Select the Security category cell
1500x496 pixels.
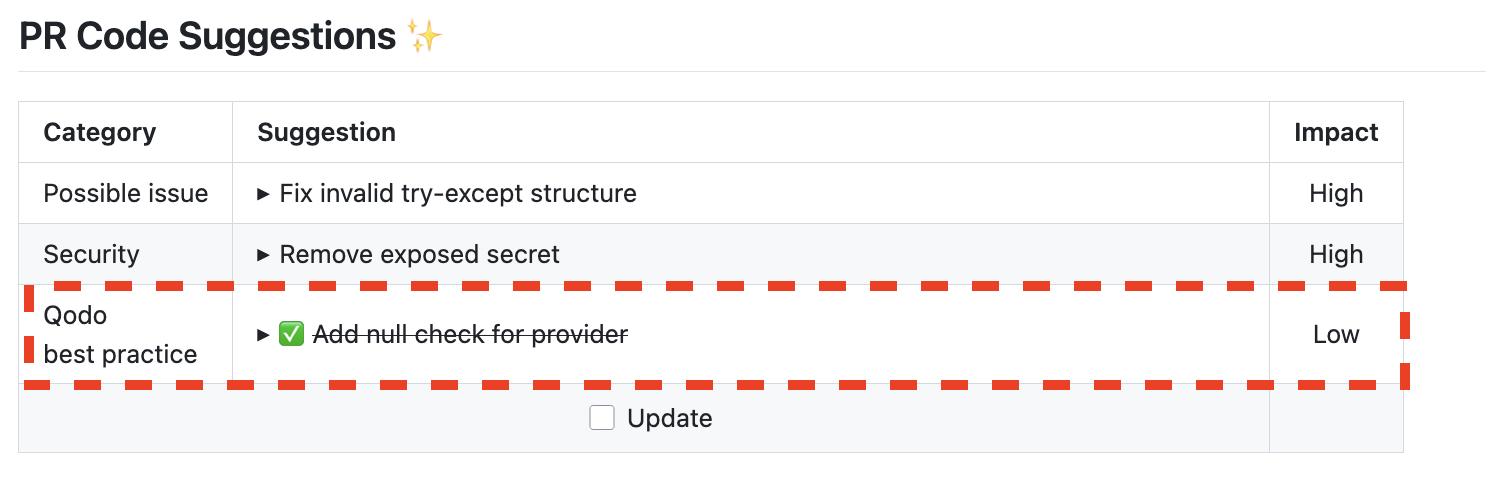pos(91,255)
